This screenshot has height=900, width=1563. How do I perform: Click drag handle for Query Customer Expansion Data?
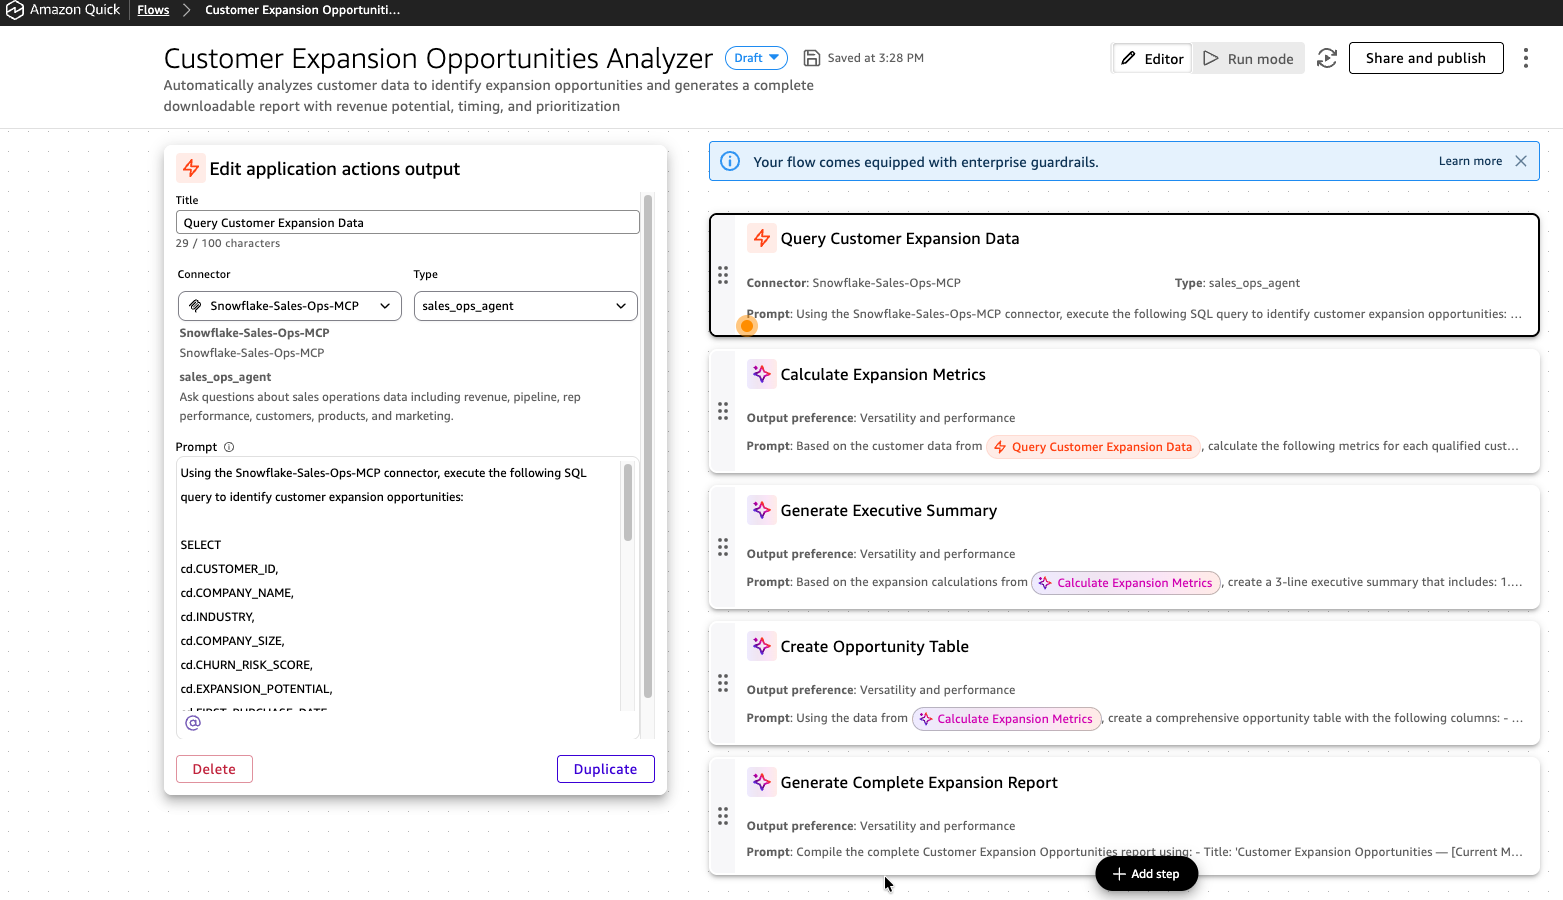(723, 275)
